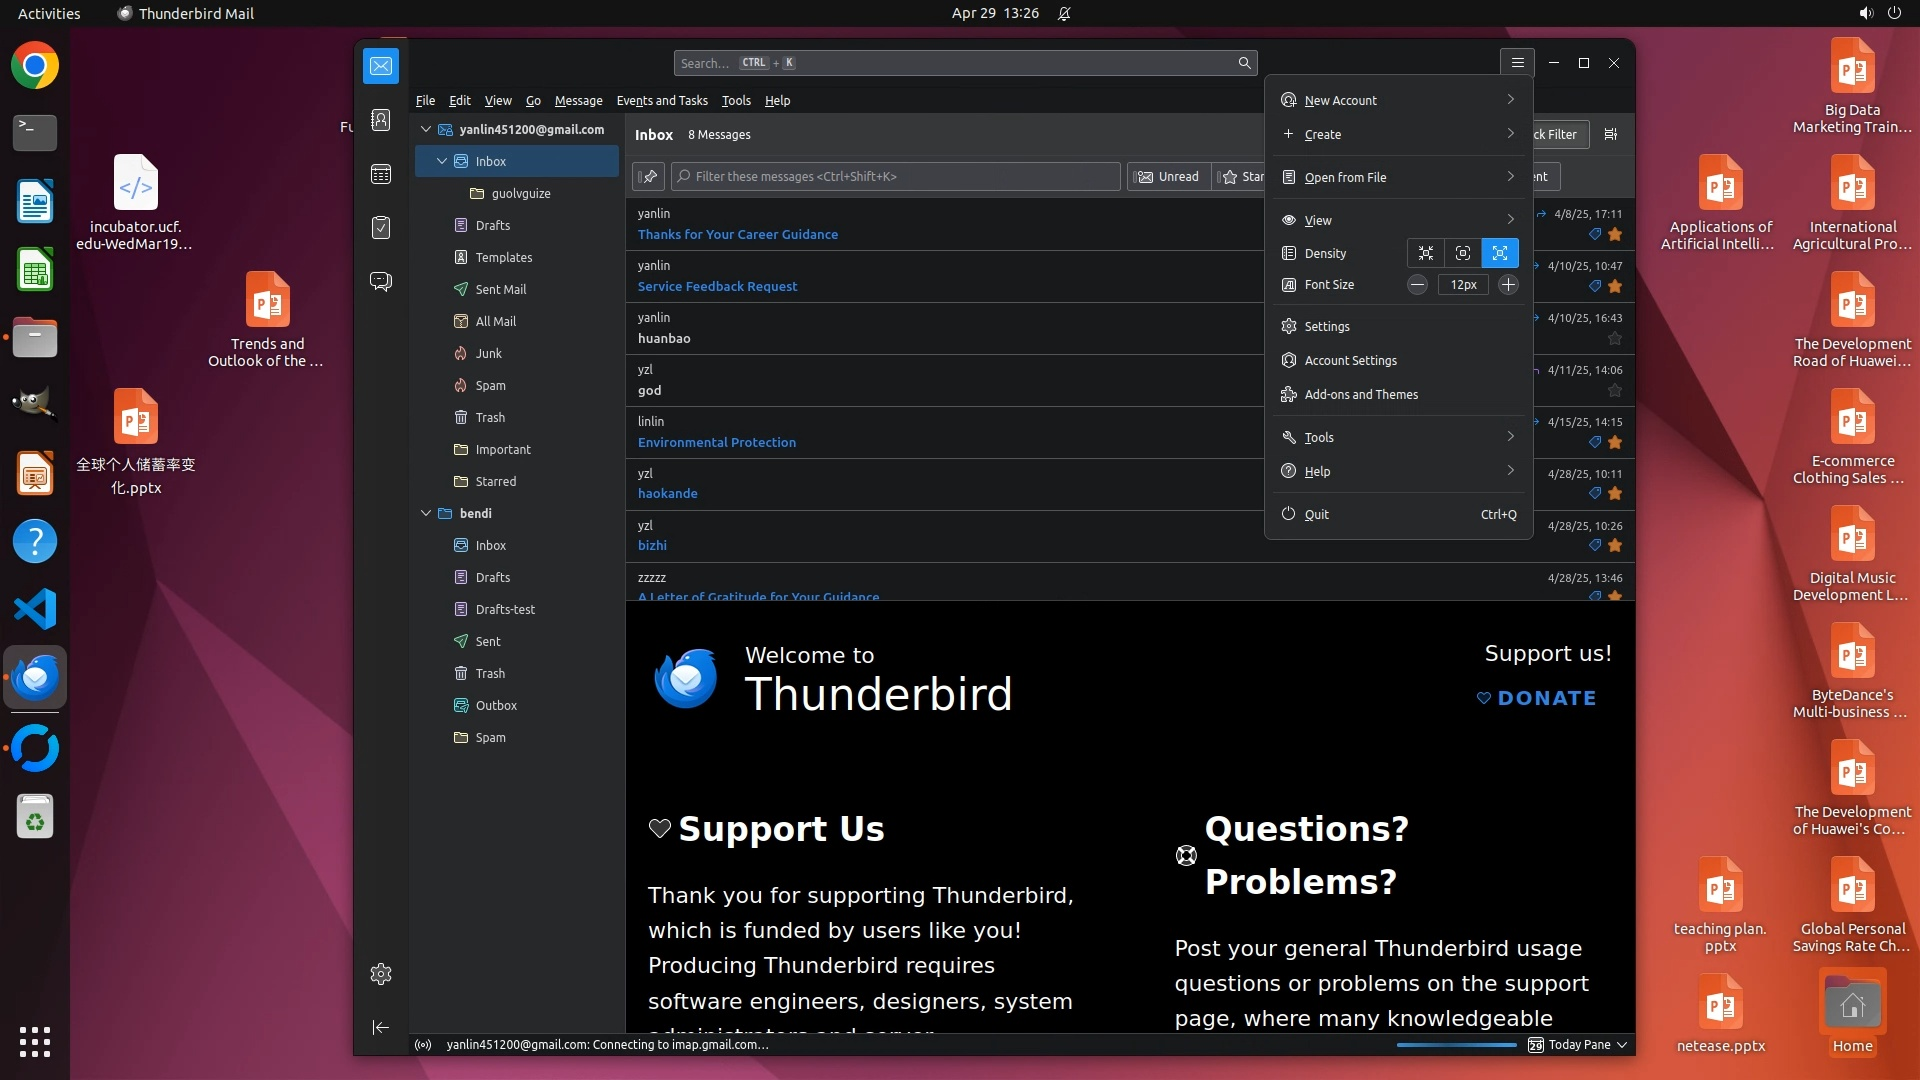Image resolution: width=1920 pixels, height=1080 pixels.
Task: Collapse the bendi folder tree
Action: (426, 513)
